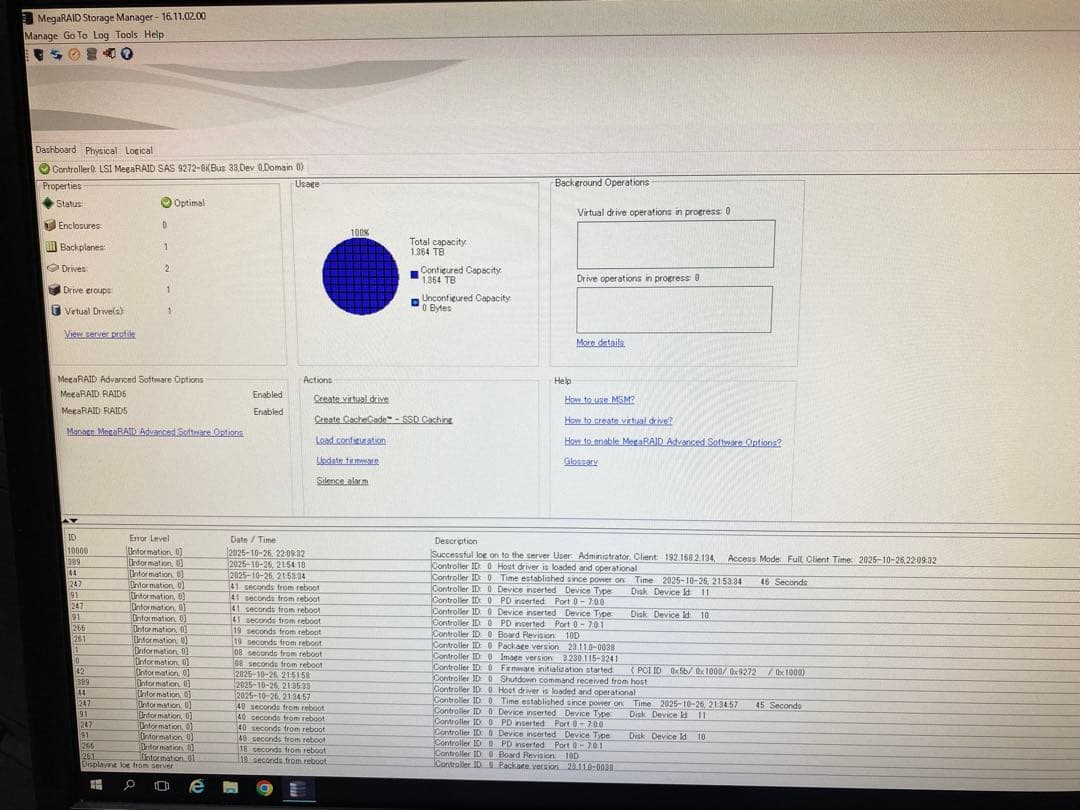Open the help question mark toolbar icon
1080x810 pixels.
126,54
